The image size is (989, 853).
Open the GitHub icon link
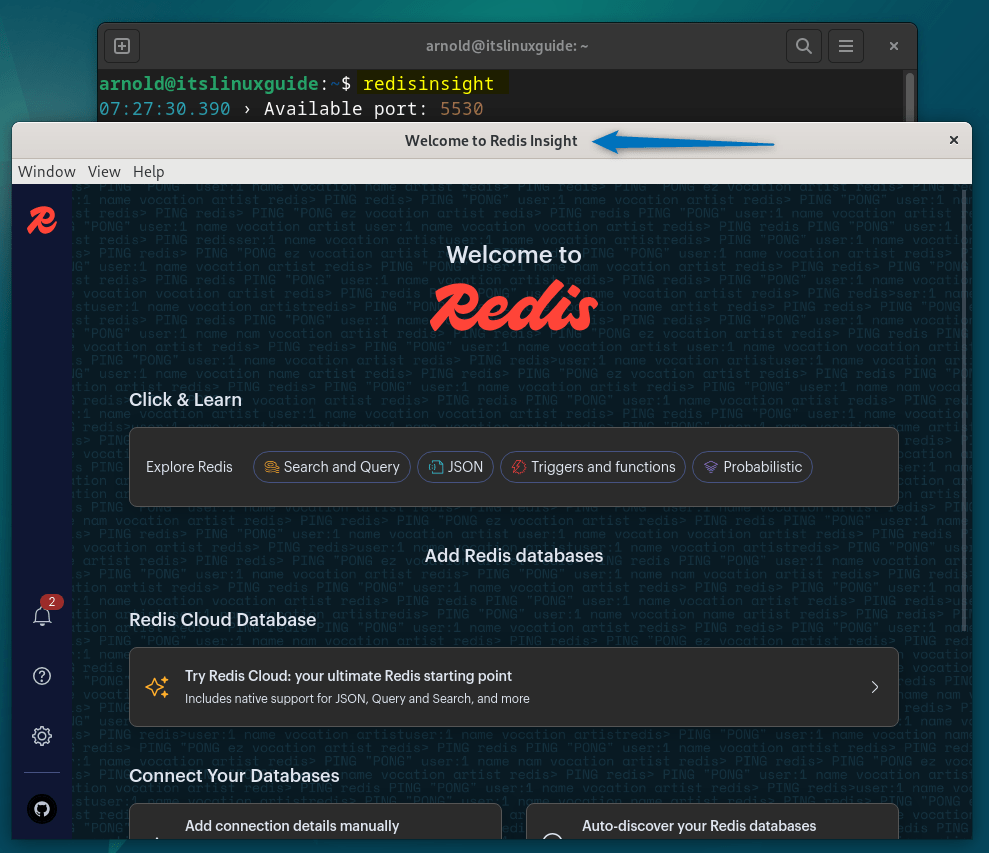[x=42, y=808]
